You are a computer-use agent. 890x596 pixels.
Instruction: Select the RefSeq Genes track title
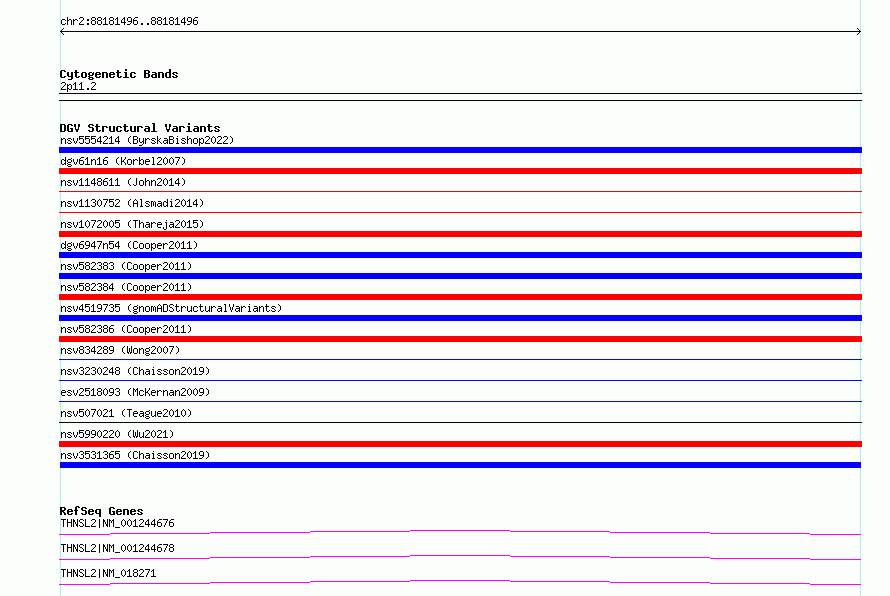(101, 511)
